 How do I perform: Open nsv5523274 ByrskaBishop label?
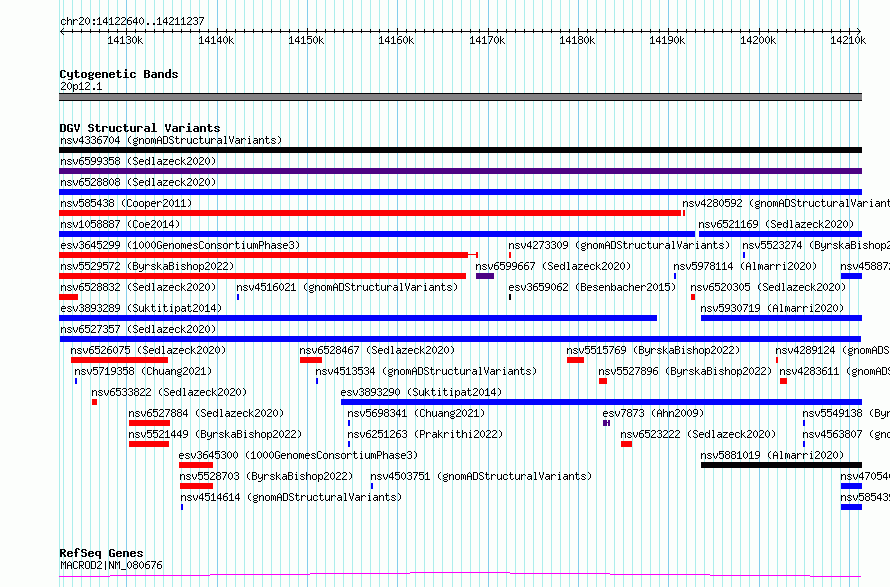click(816, 245)
